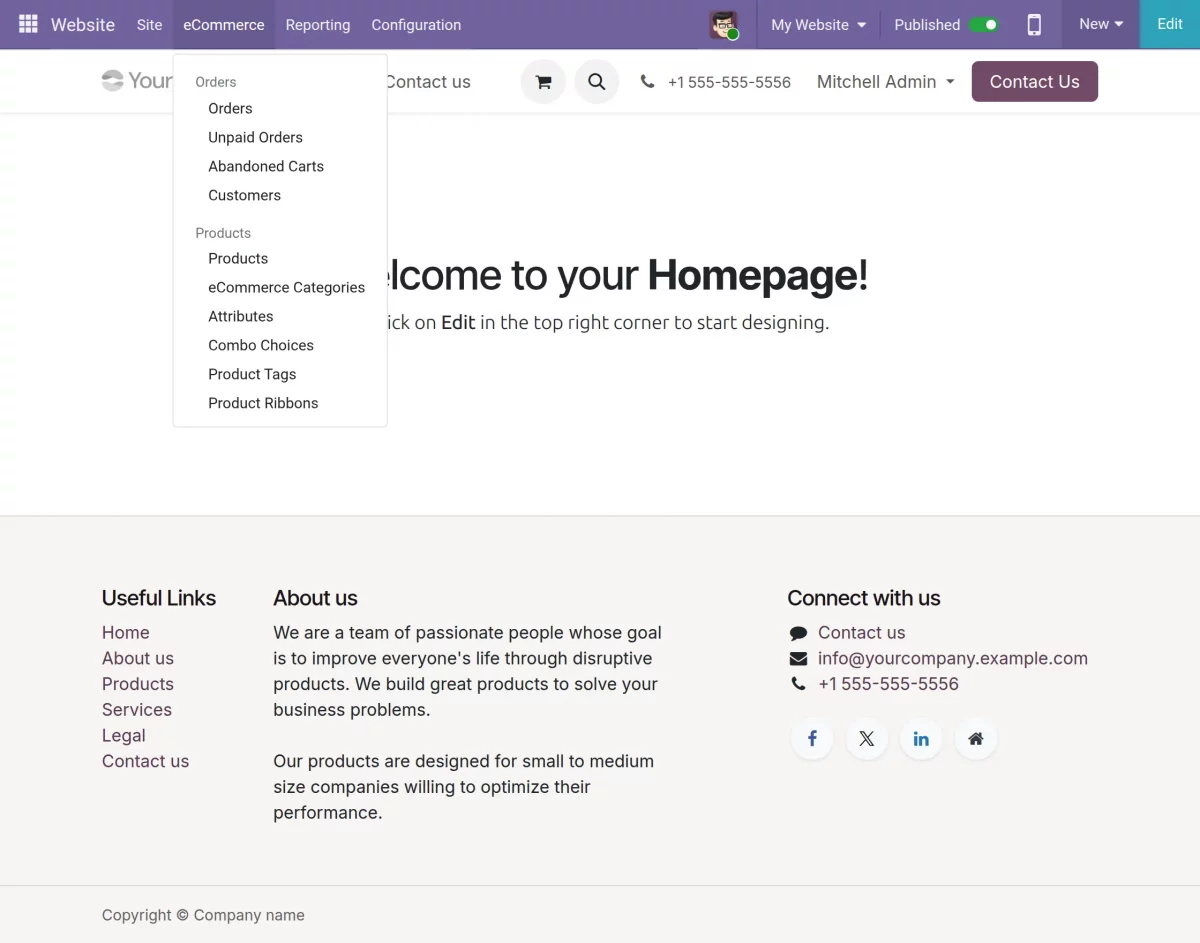Viewport: 1200px width, 943px height.
Task: Click the Copyright © Company name text
Action: 203,915
